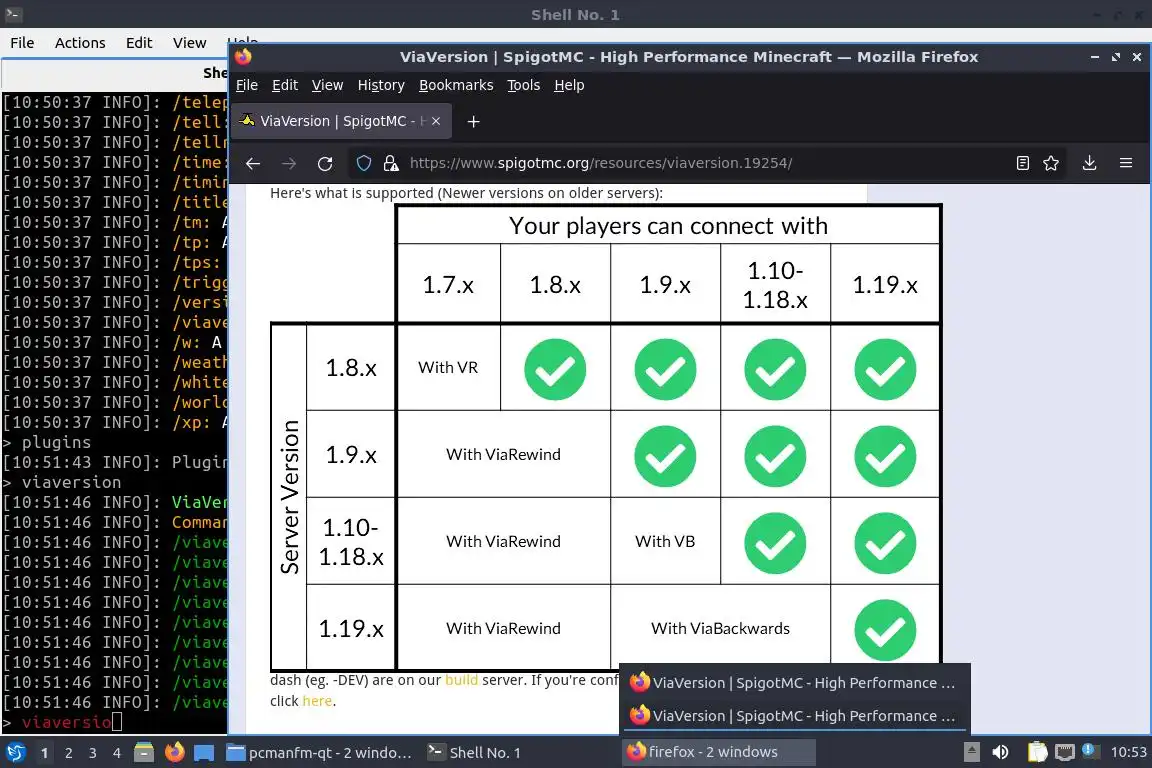Click 1.19.x column header in table
The image size is (1152, 768).
(x=885, y=284)
